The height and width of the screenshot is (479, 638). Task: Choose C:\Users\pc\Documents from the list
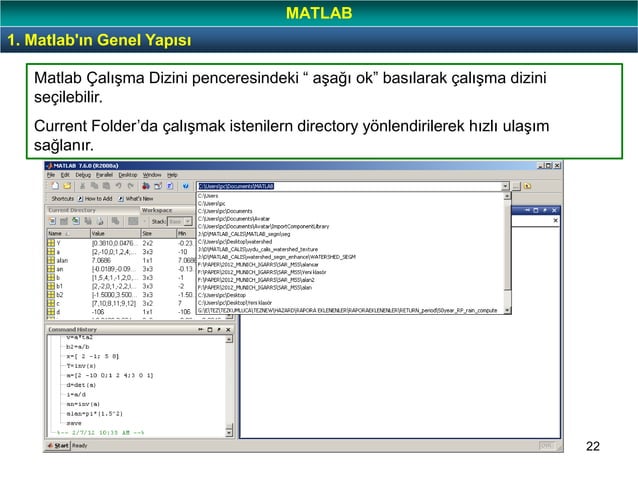[x=352, y=211]
